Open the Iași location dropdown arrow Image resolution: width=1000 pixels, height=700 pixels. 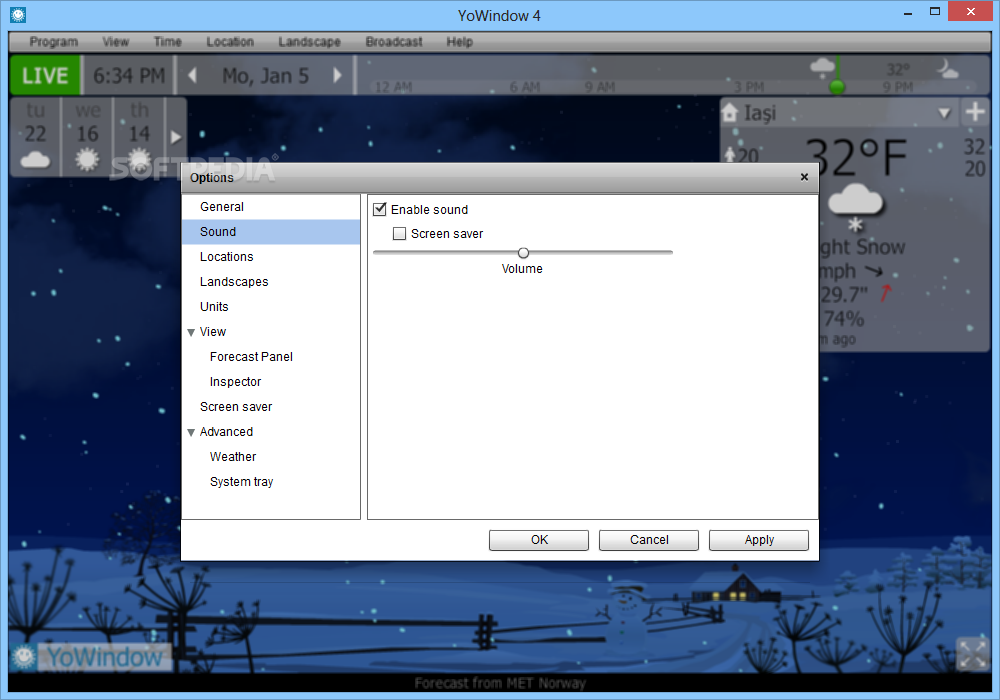945,113
